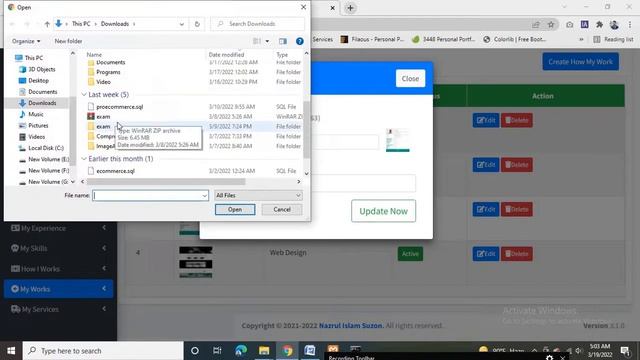Open the file dialog help icon

coord(300,41)
